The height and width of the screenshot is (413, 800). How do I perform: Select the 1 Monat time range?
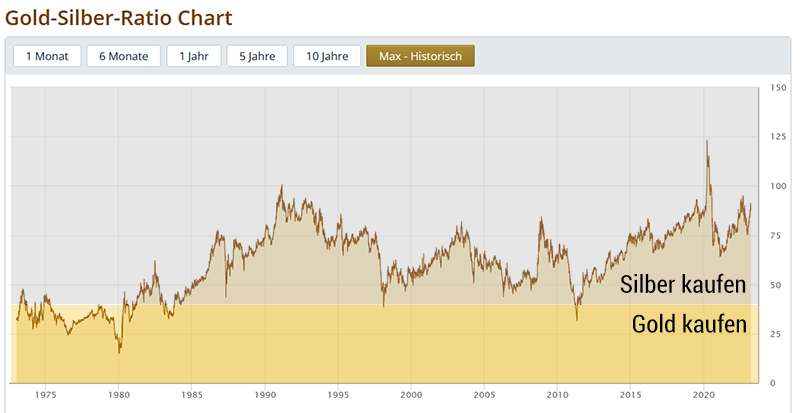(47, 56)
